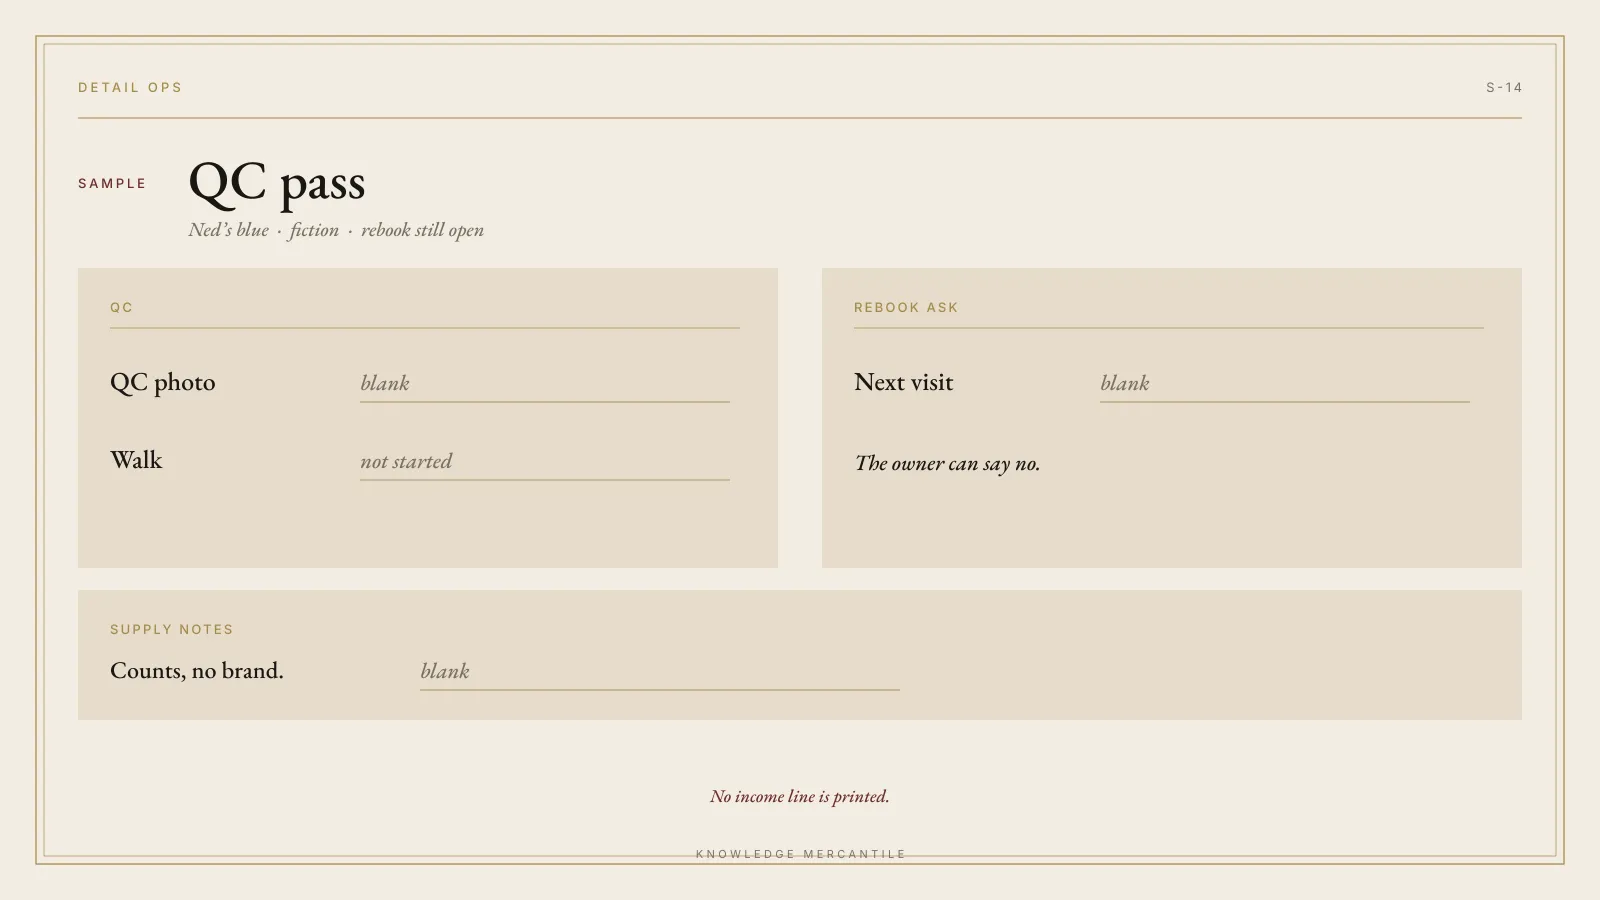Click the KNOWLEDGE MERCANTILE footer text
Image resolution: width=1600 pixels, height=900 pixels.
[x=801, y=854]
